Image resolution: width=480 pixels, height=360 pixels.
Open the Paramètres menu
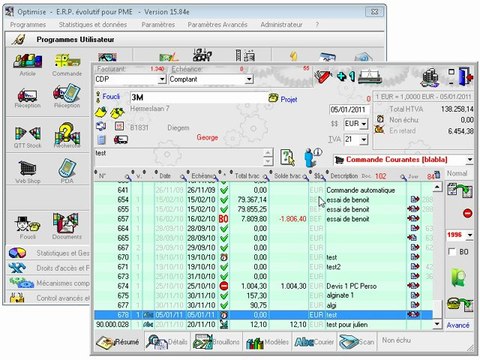(x=158, y=25)
